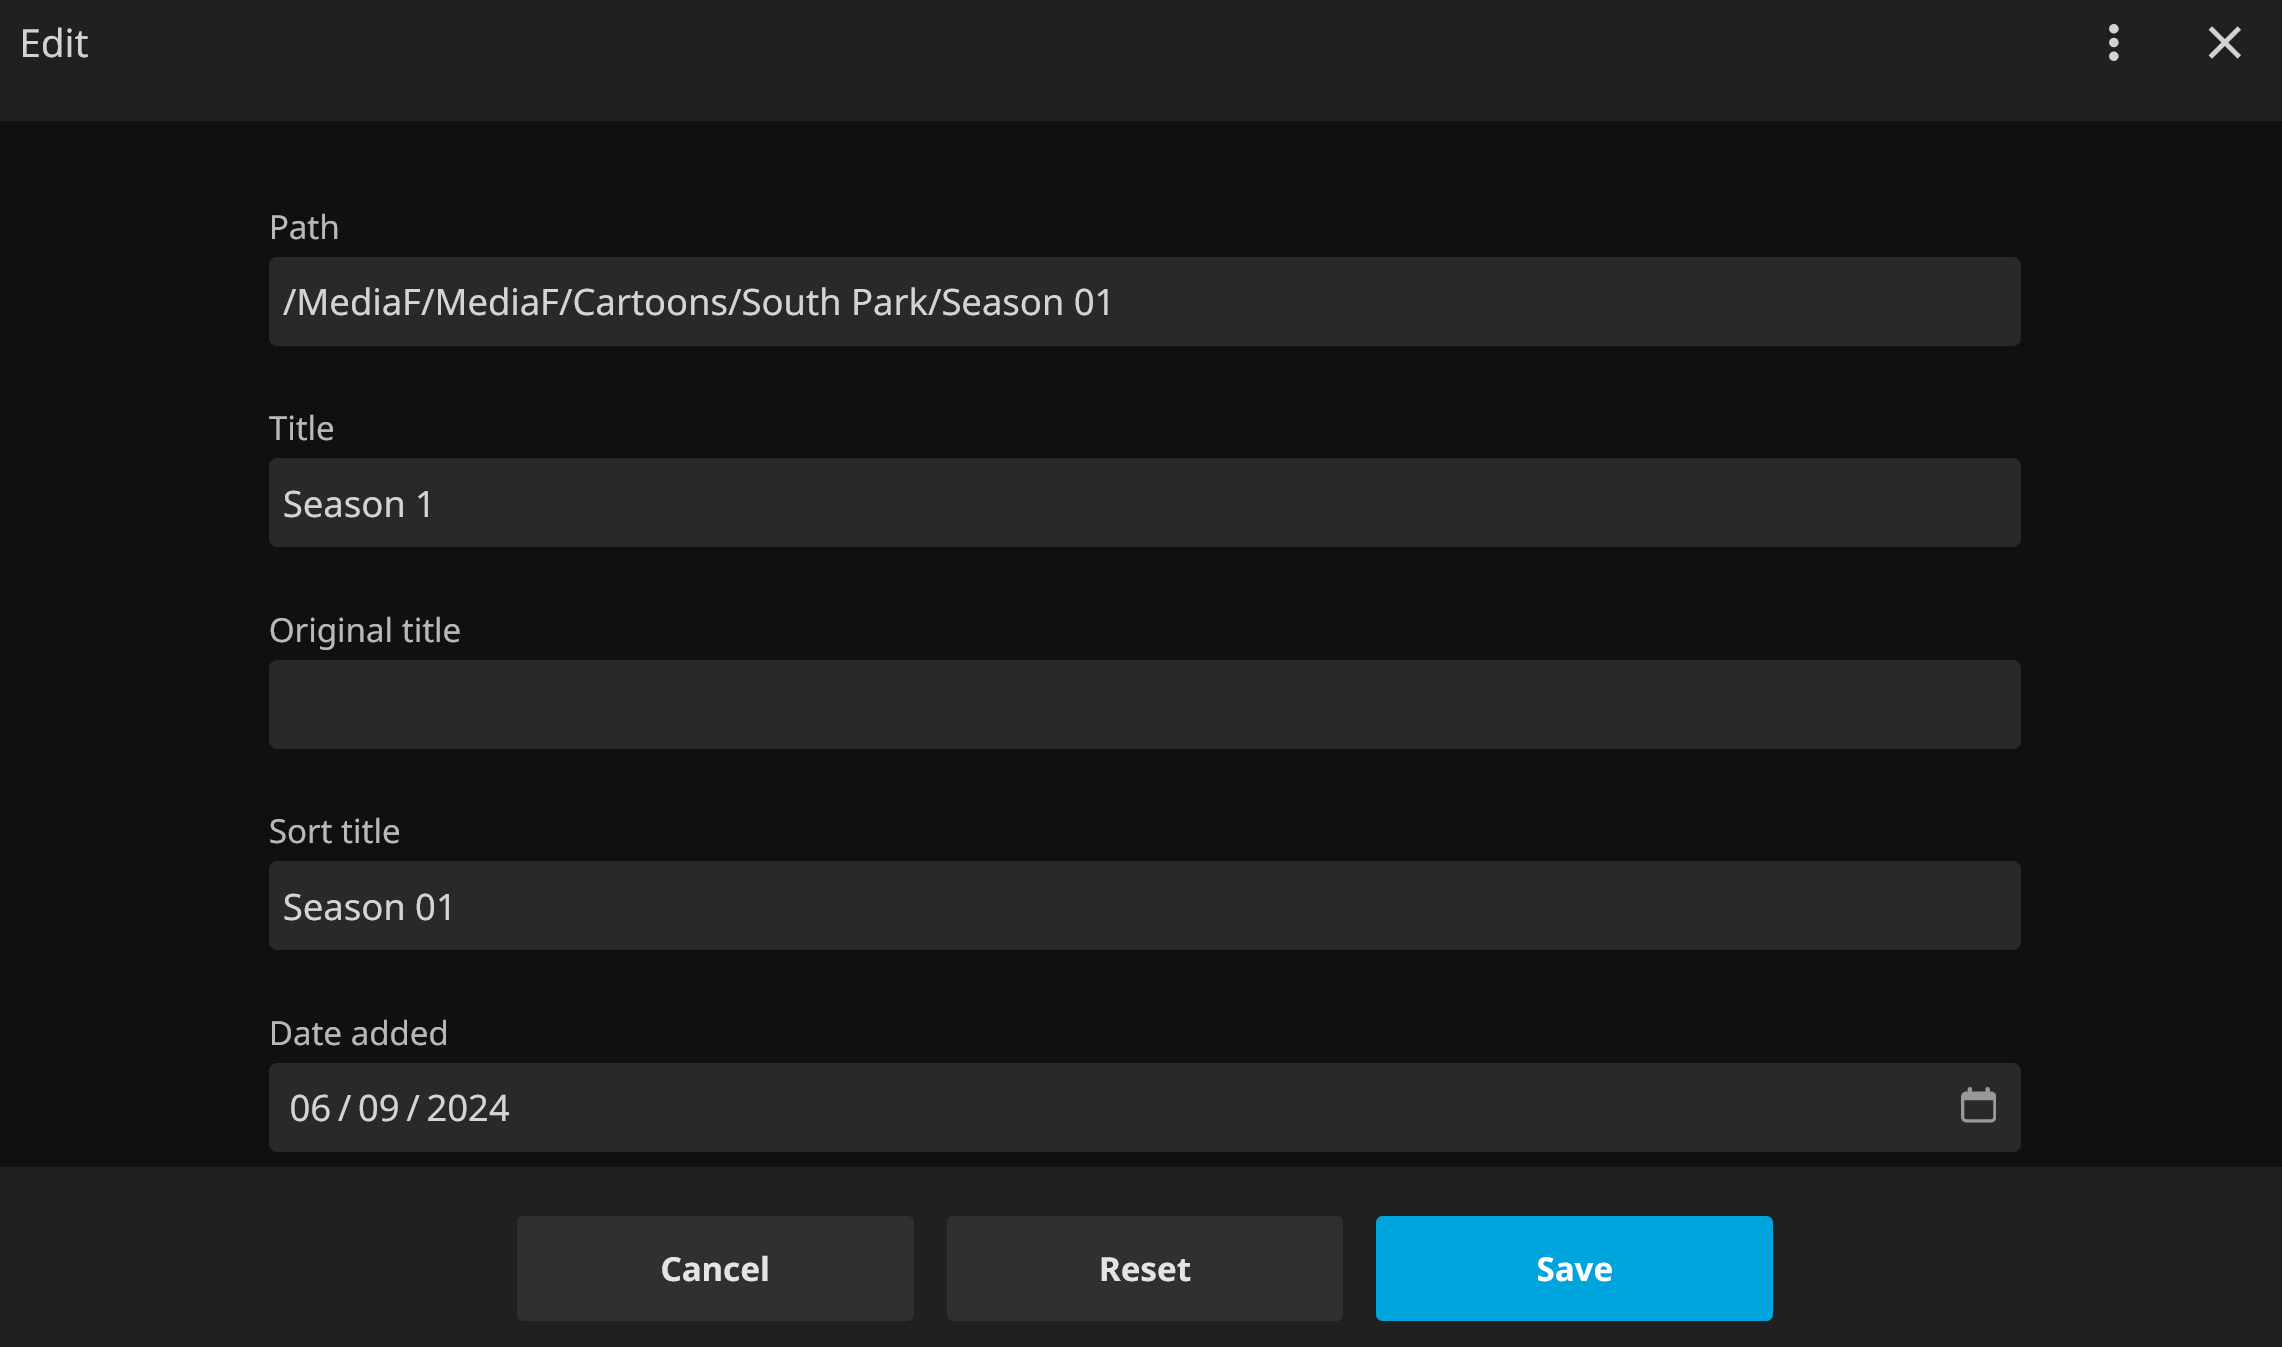The height and width of the screenshot is (1347, 2282).
Task: Open the three-dot more options menu
Action: pos(2113,43)
